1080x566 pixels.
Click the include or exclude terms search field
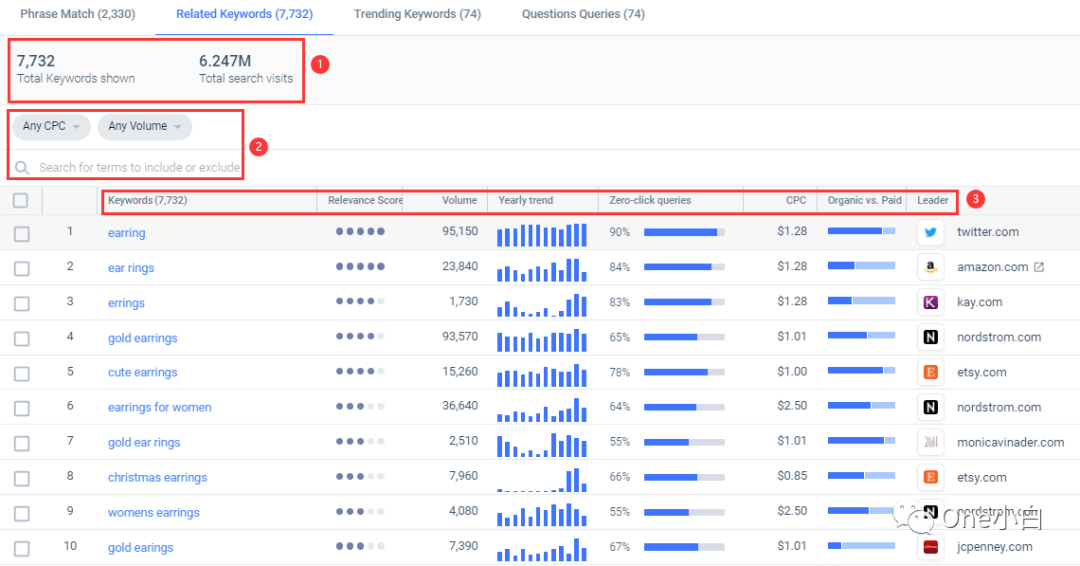(139, 167)
